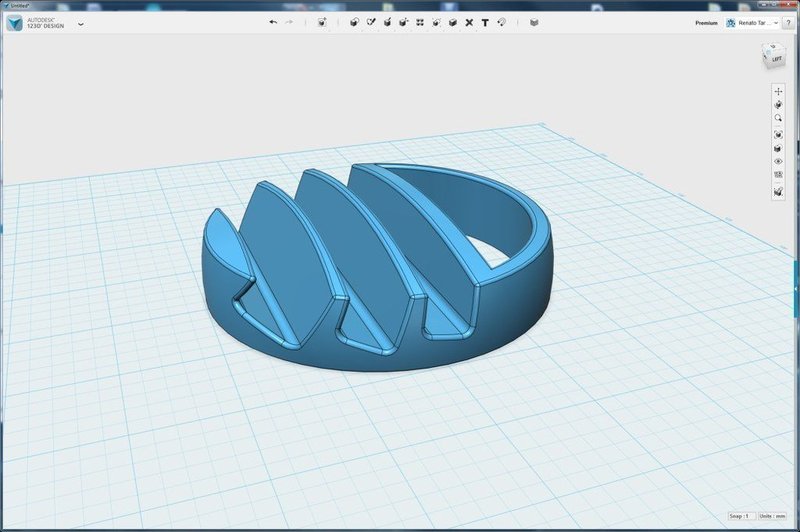Viewport: 800px width, 532px height.
Task: Select the Transform tool
Action: point(322,22)
